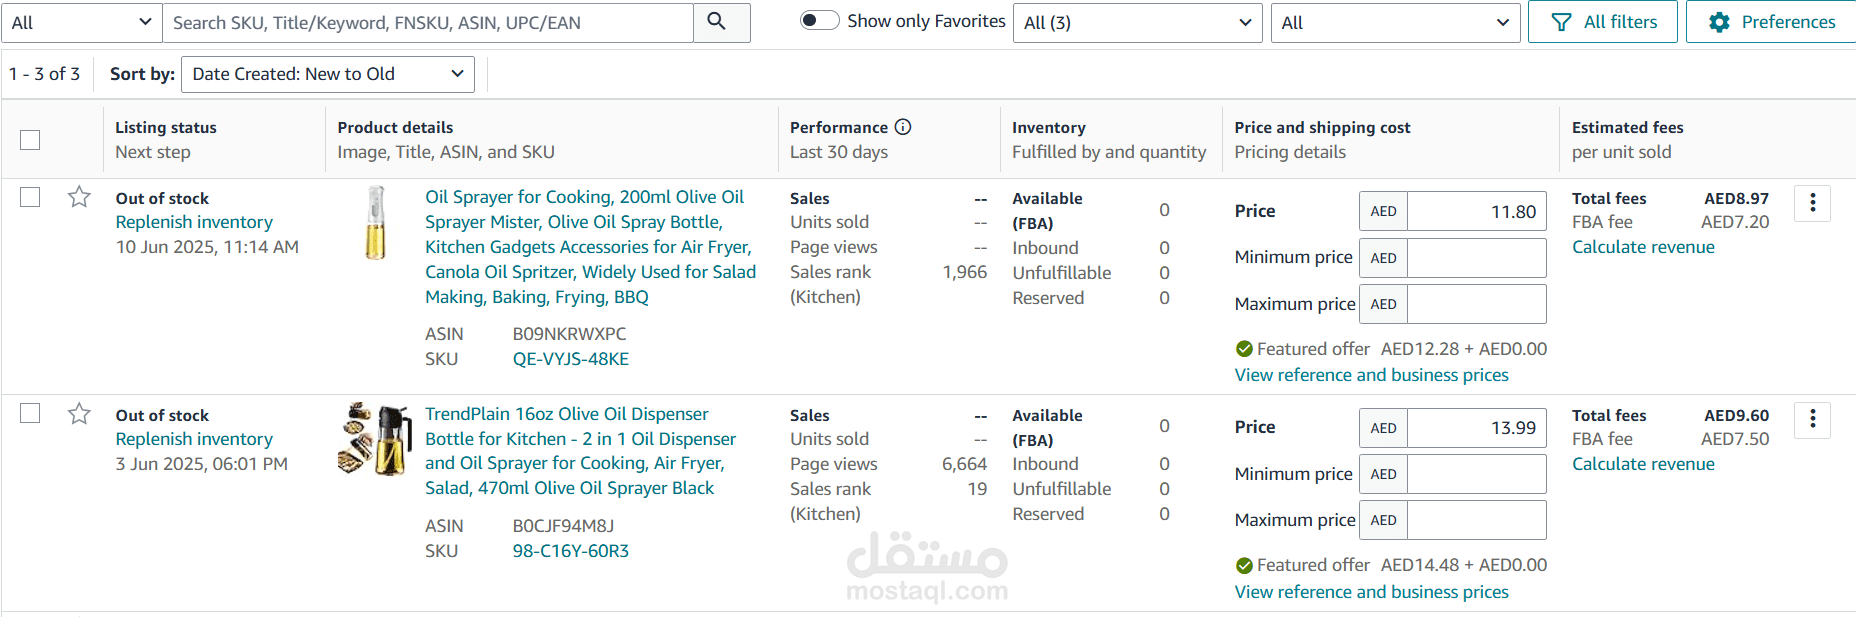This screenshot has height=617, width=1856.
Task: Click the page views value 6,664
Action: [x=964, y=464]
